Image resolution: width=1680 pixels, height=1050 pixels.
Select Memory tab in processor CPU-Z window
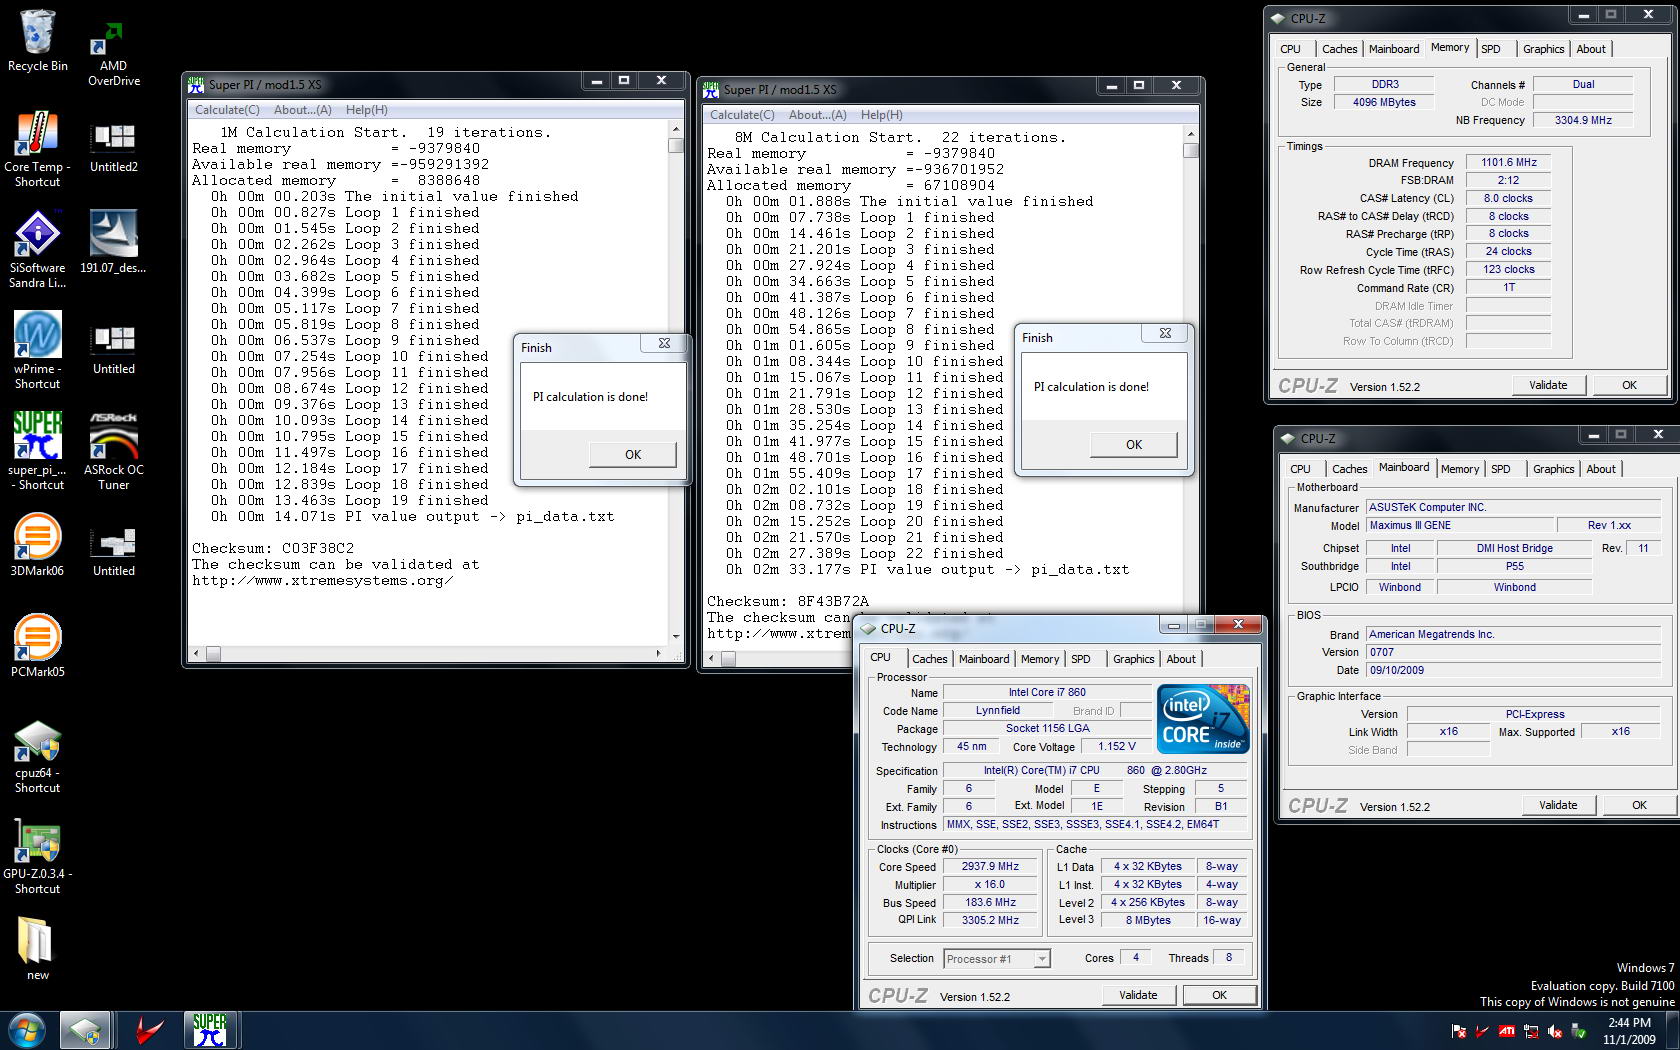[x=1039, y=659]
